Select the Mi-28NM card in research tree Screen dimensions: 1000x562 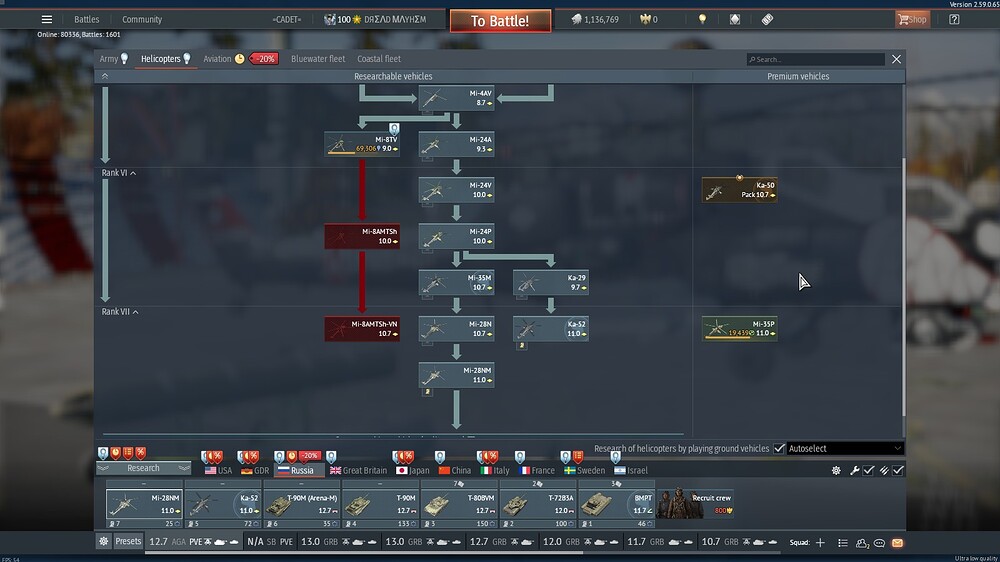coord(456,375)
